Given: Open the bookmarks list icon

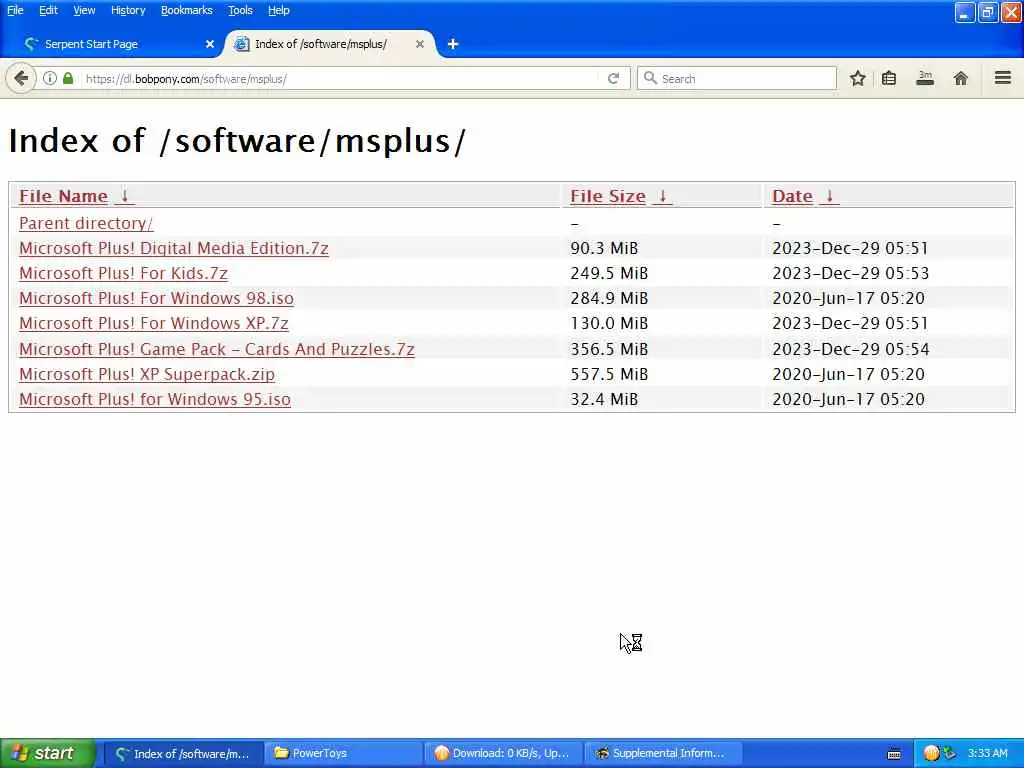Looking at the screenshot, I should (889, 79).
